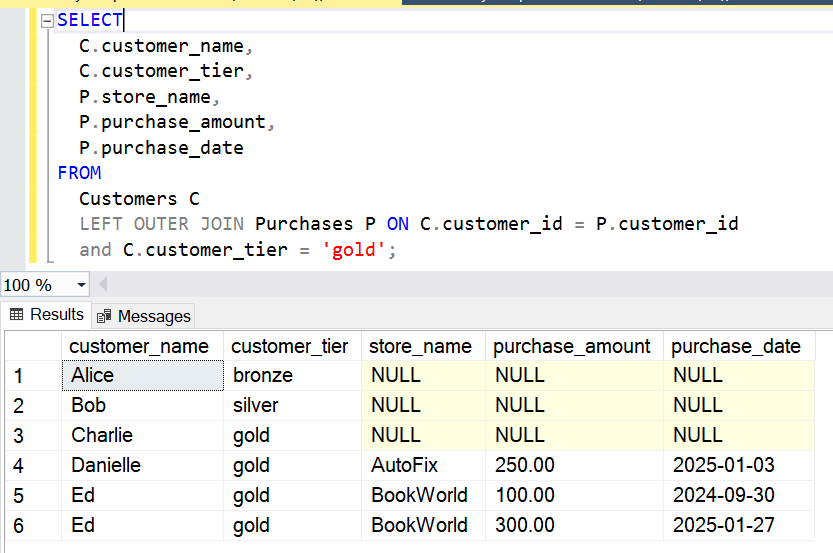Select the customer_name column header
The image size is (833, 553).
[141, 346]
